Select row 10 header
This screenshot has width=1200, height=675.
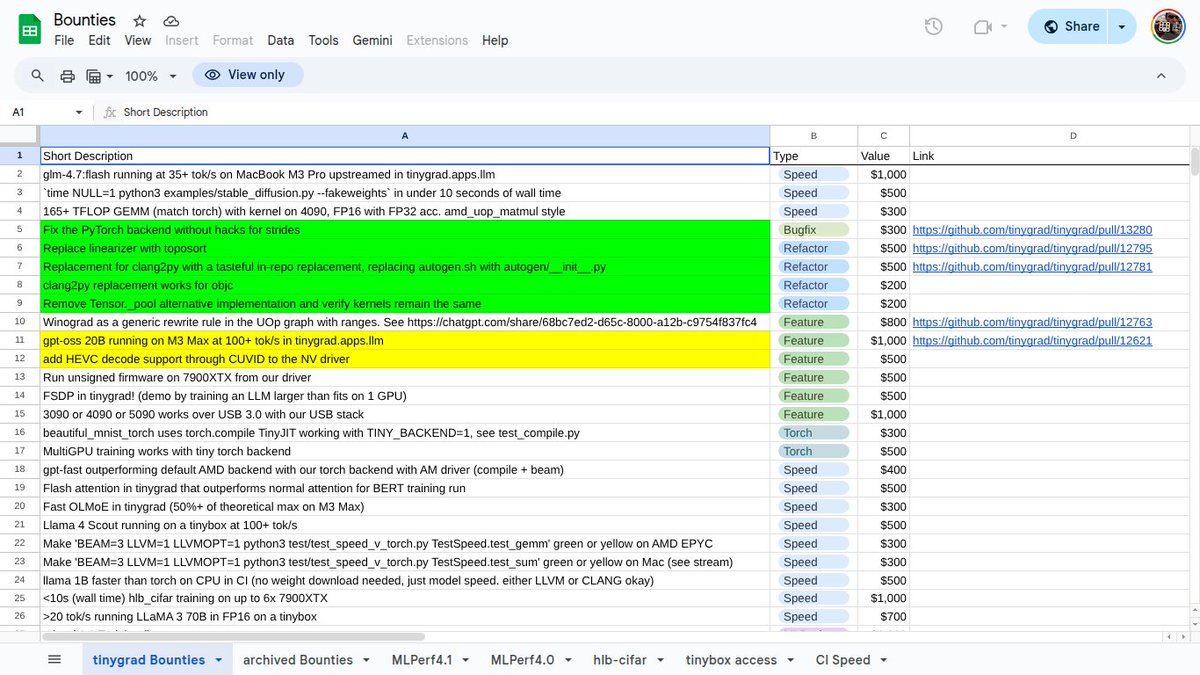[x=19, y=322]
